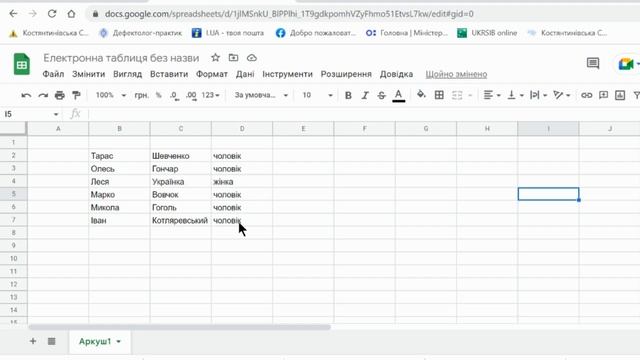Open the Вставити menu
This screenshot has width=640, height=360.
coord(169,74)
